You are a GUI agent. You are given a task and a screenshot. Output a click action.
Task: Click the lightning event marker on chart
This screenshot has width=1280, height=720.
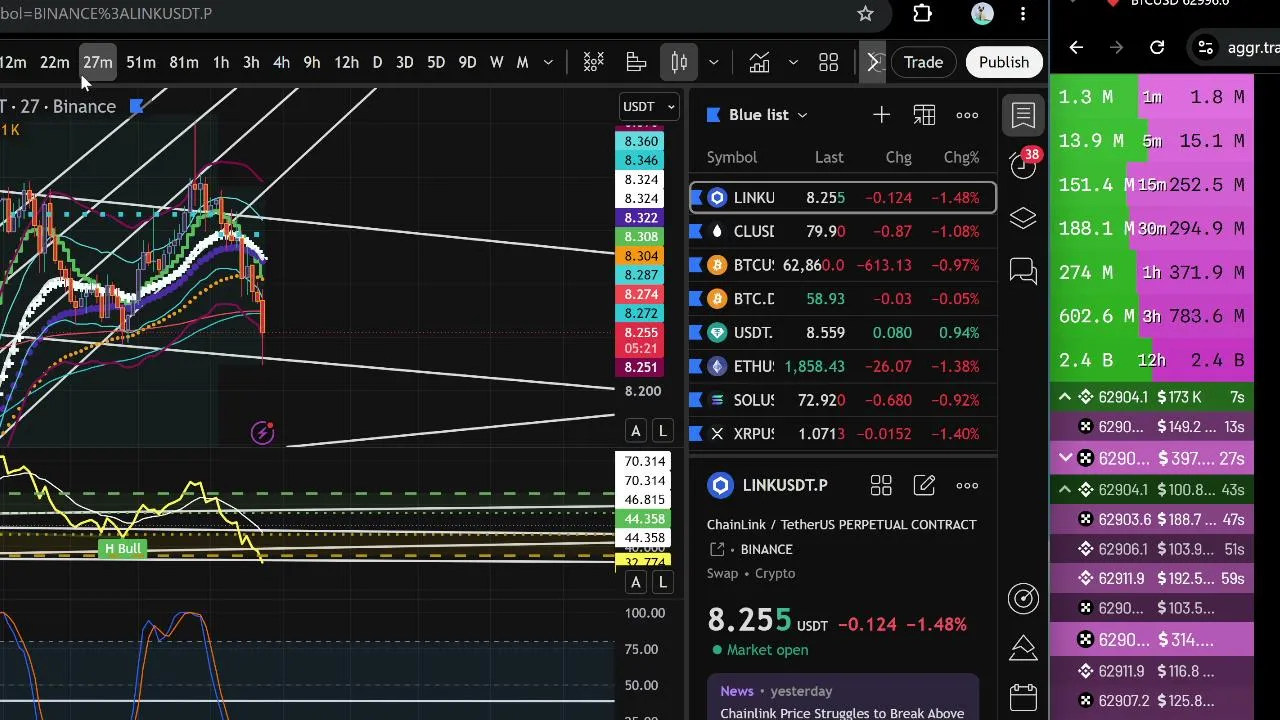click(262, 433)
